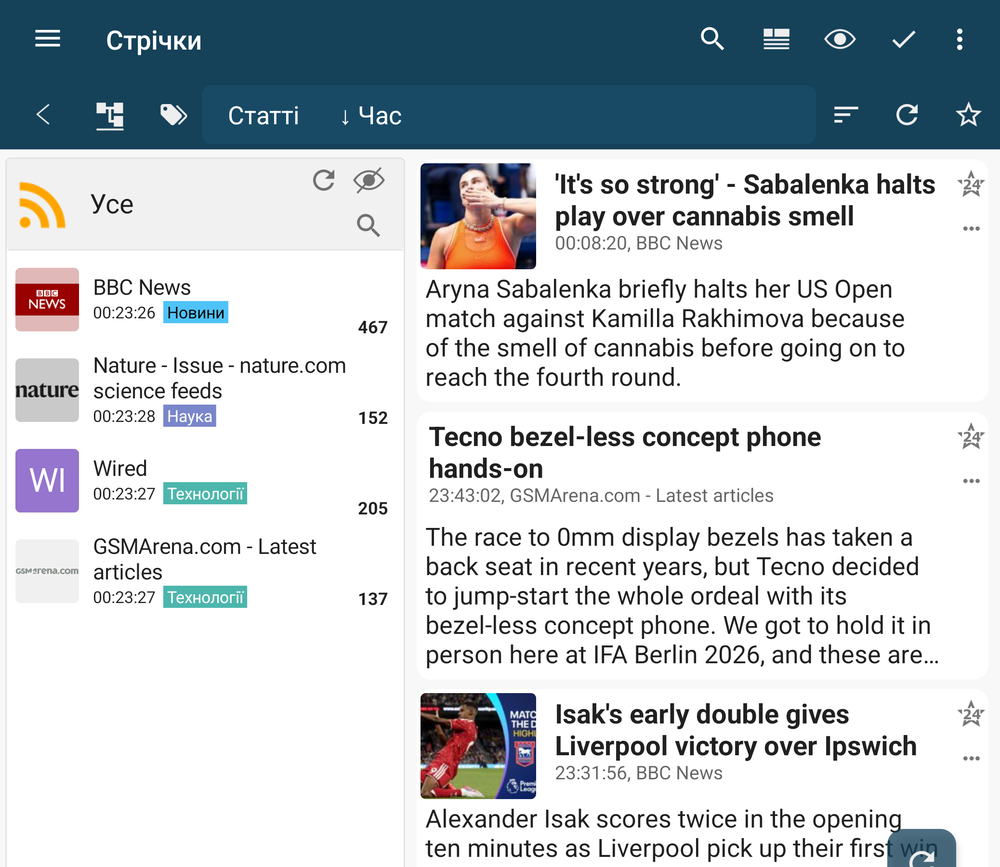Open the feed tree structure view

click(110, 115)
